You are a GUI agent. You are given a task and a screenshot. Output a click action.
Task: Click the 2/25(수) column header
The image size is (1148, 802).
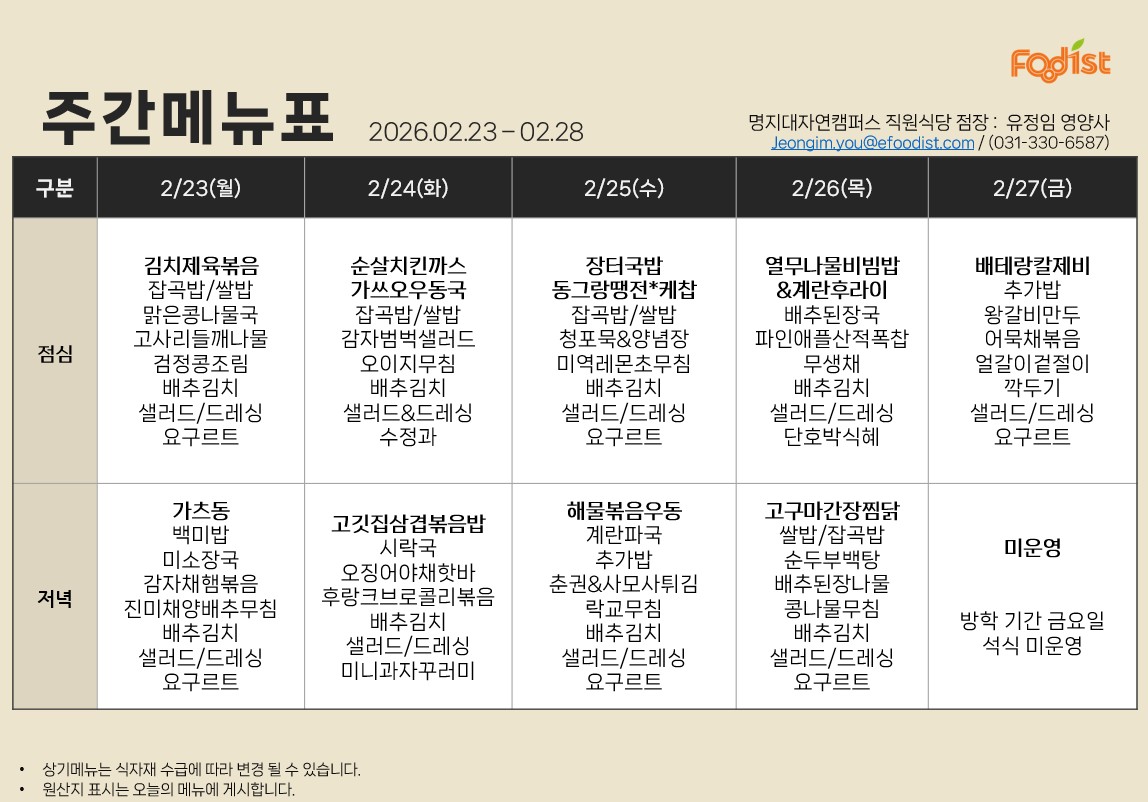(624, 187)
